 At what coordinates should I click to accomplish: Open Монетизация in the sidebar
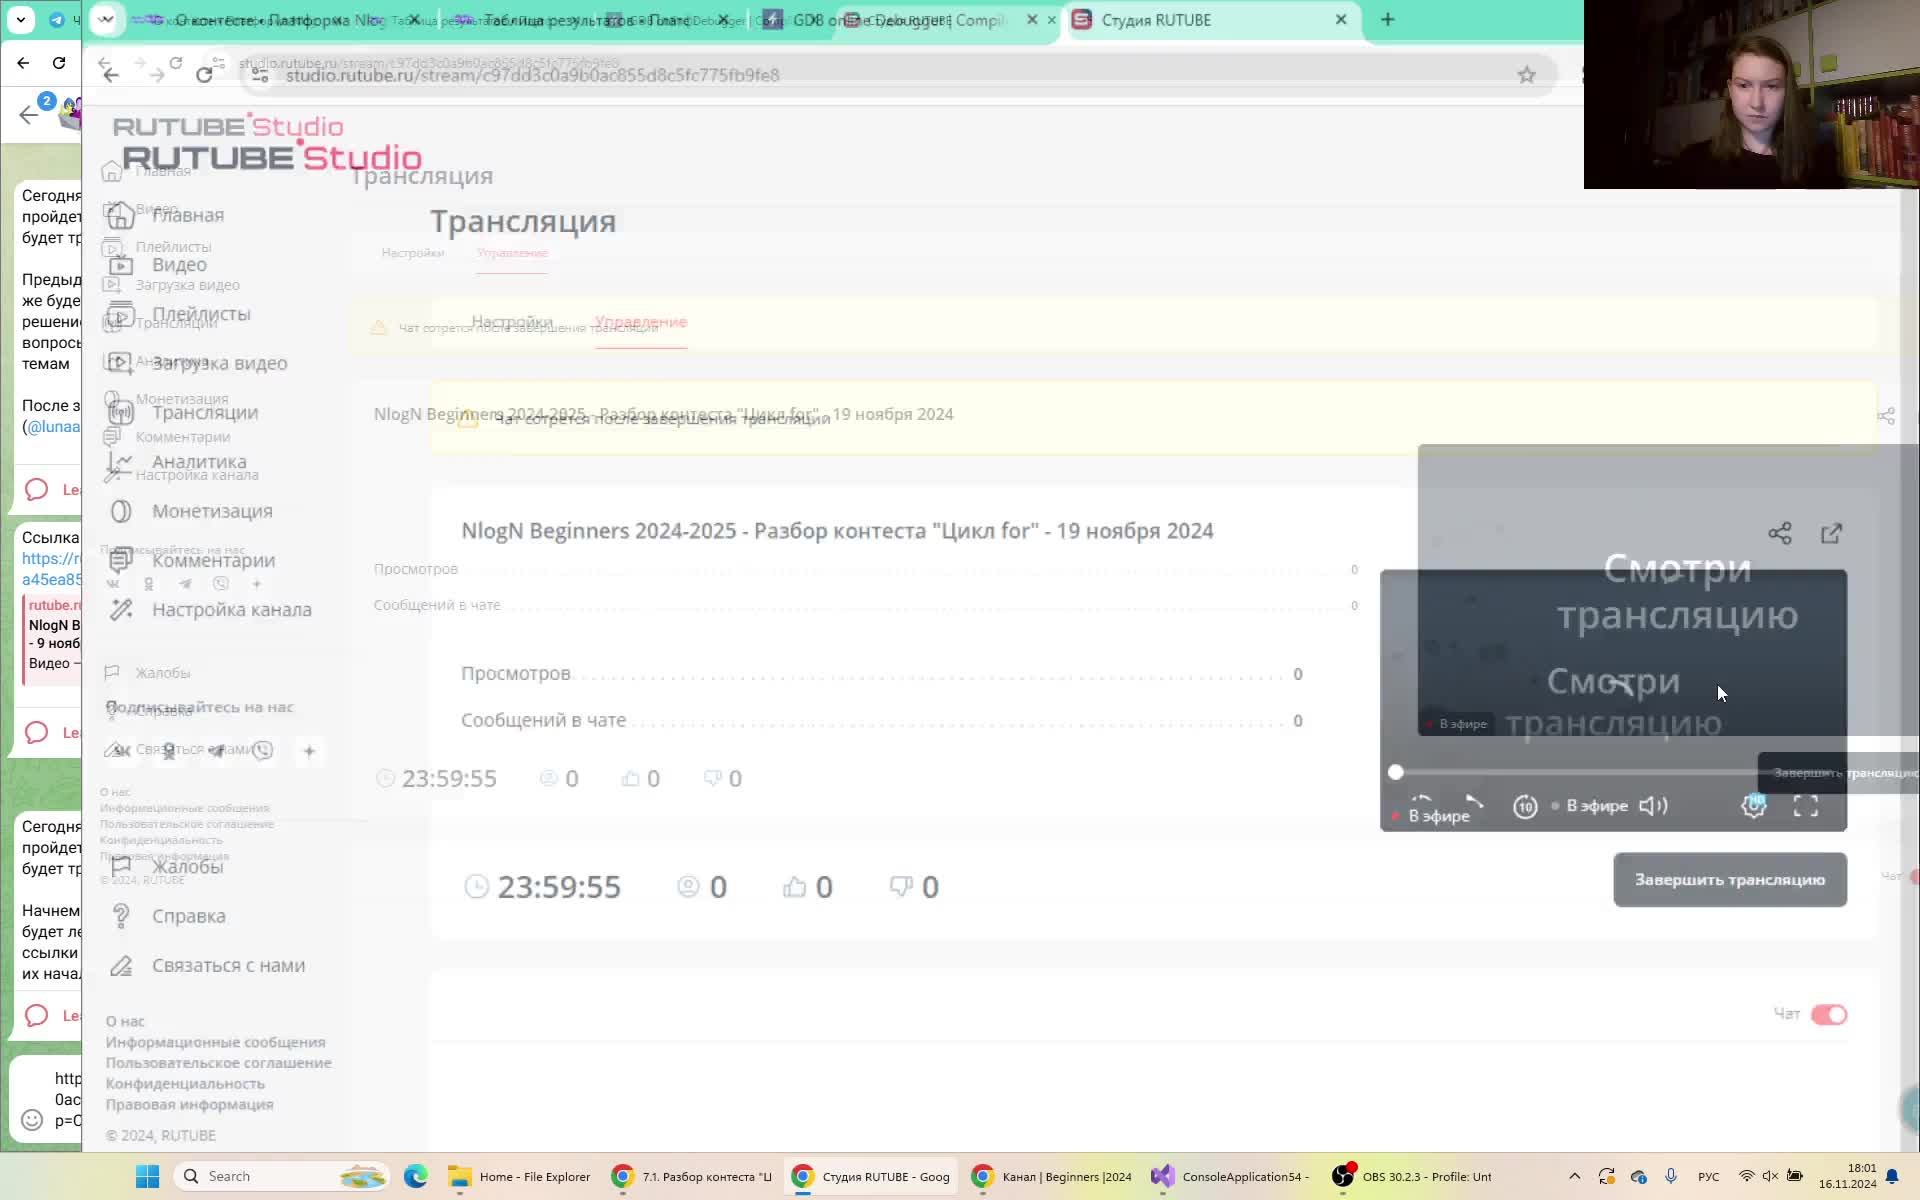pos(211,511)
